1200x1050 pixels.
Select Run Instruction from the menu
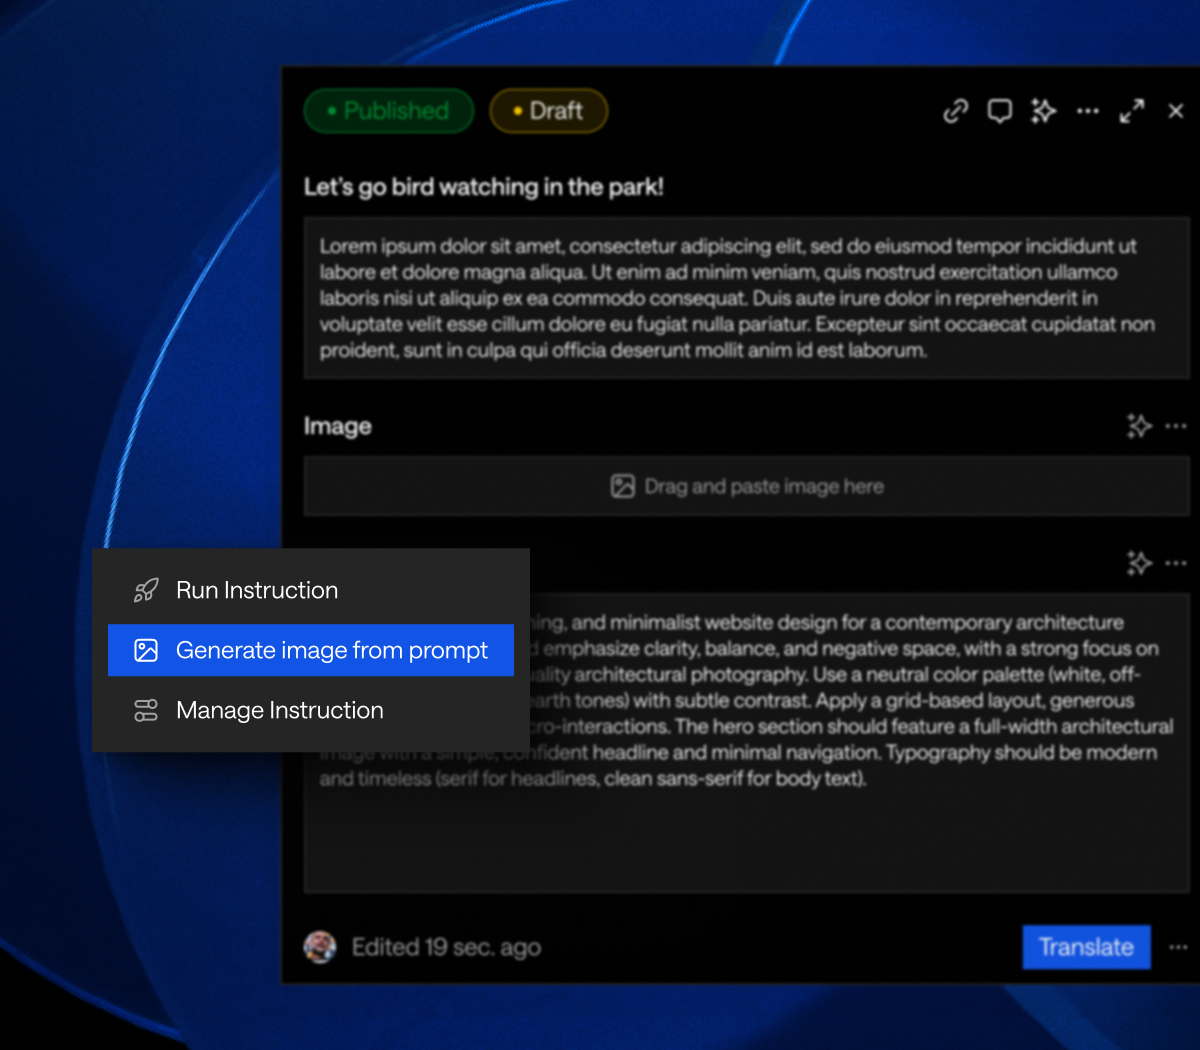[x=257, y=590]
